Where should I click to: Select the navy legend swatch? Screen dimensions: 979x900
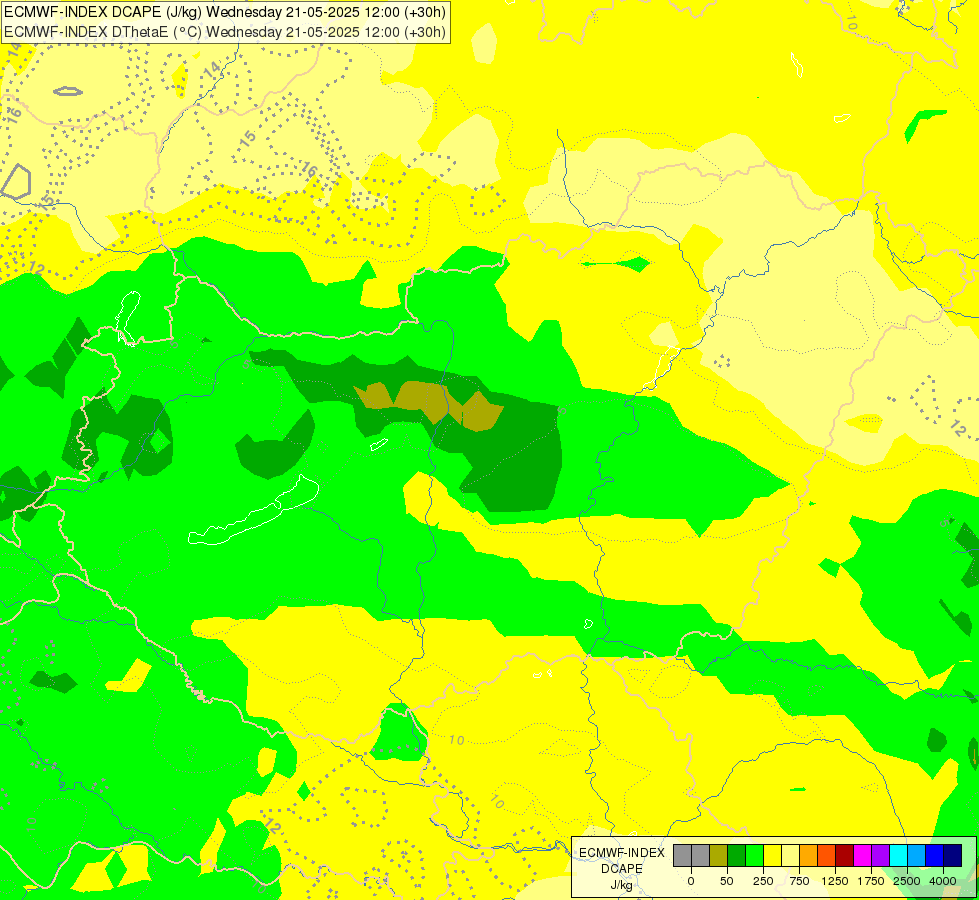(953, 855)
